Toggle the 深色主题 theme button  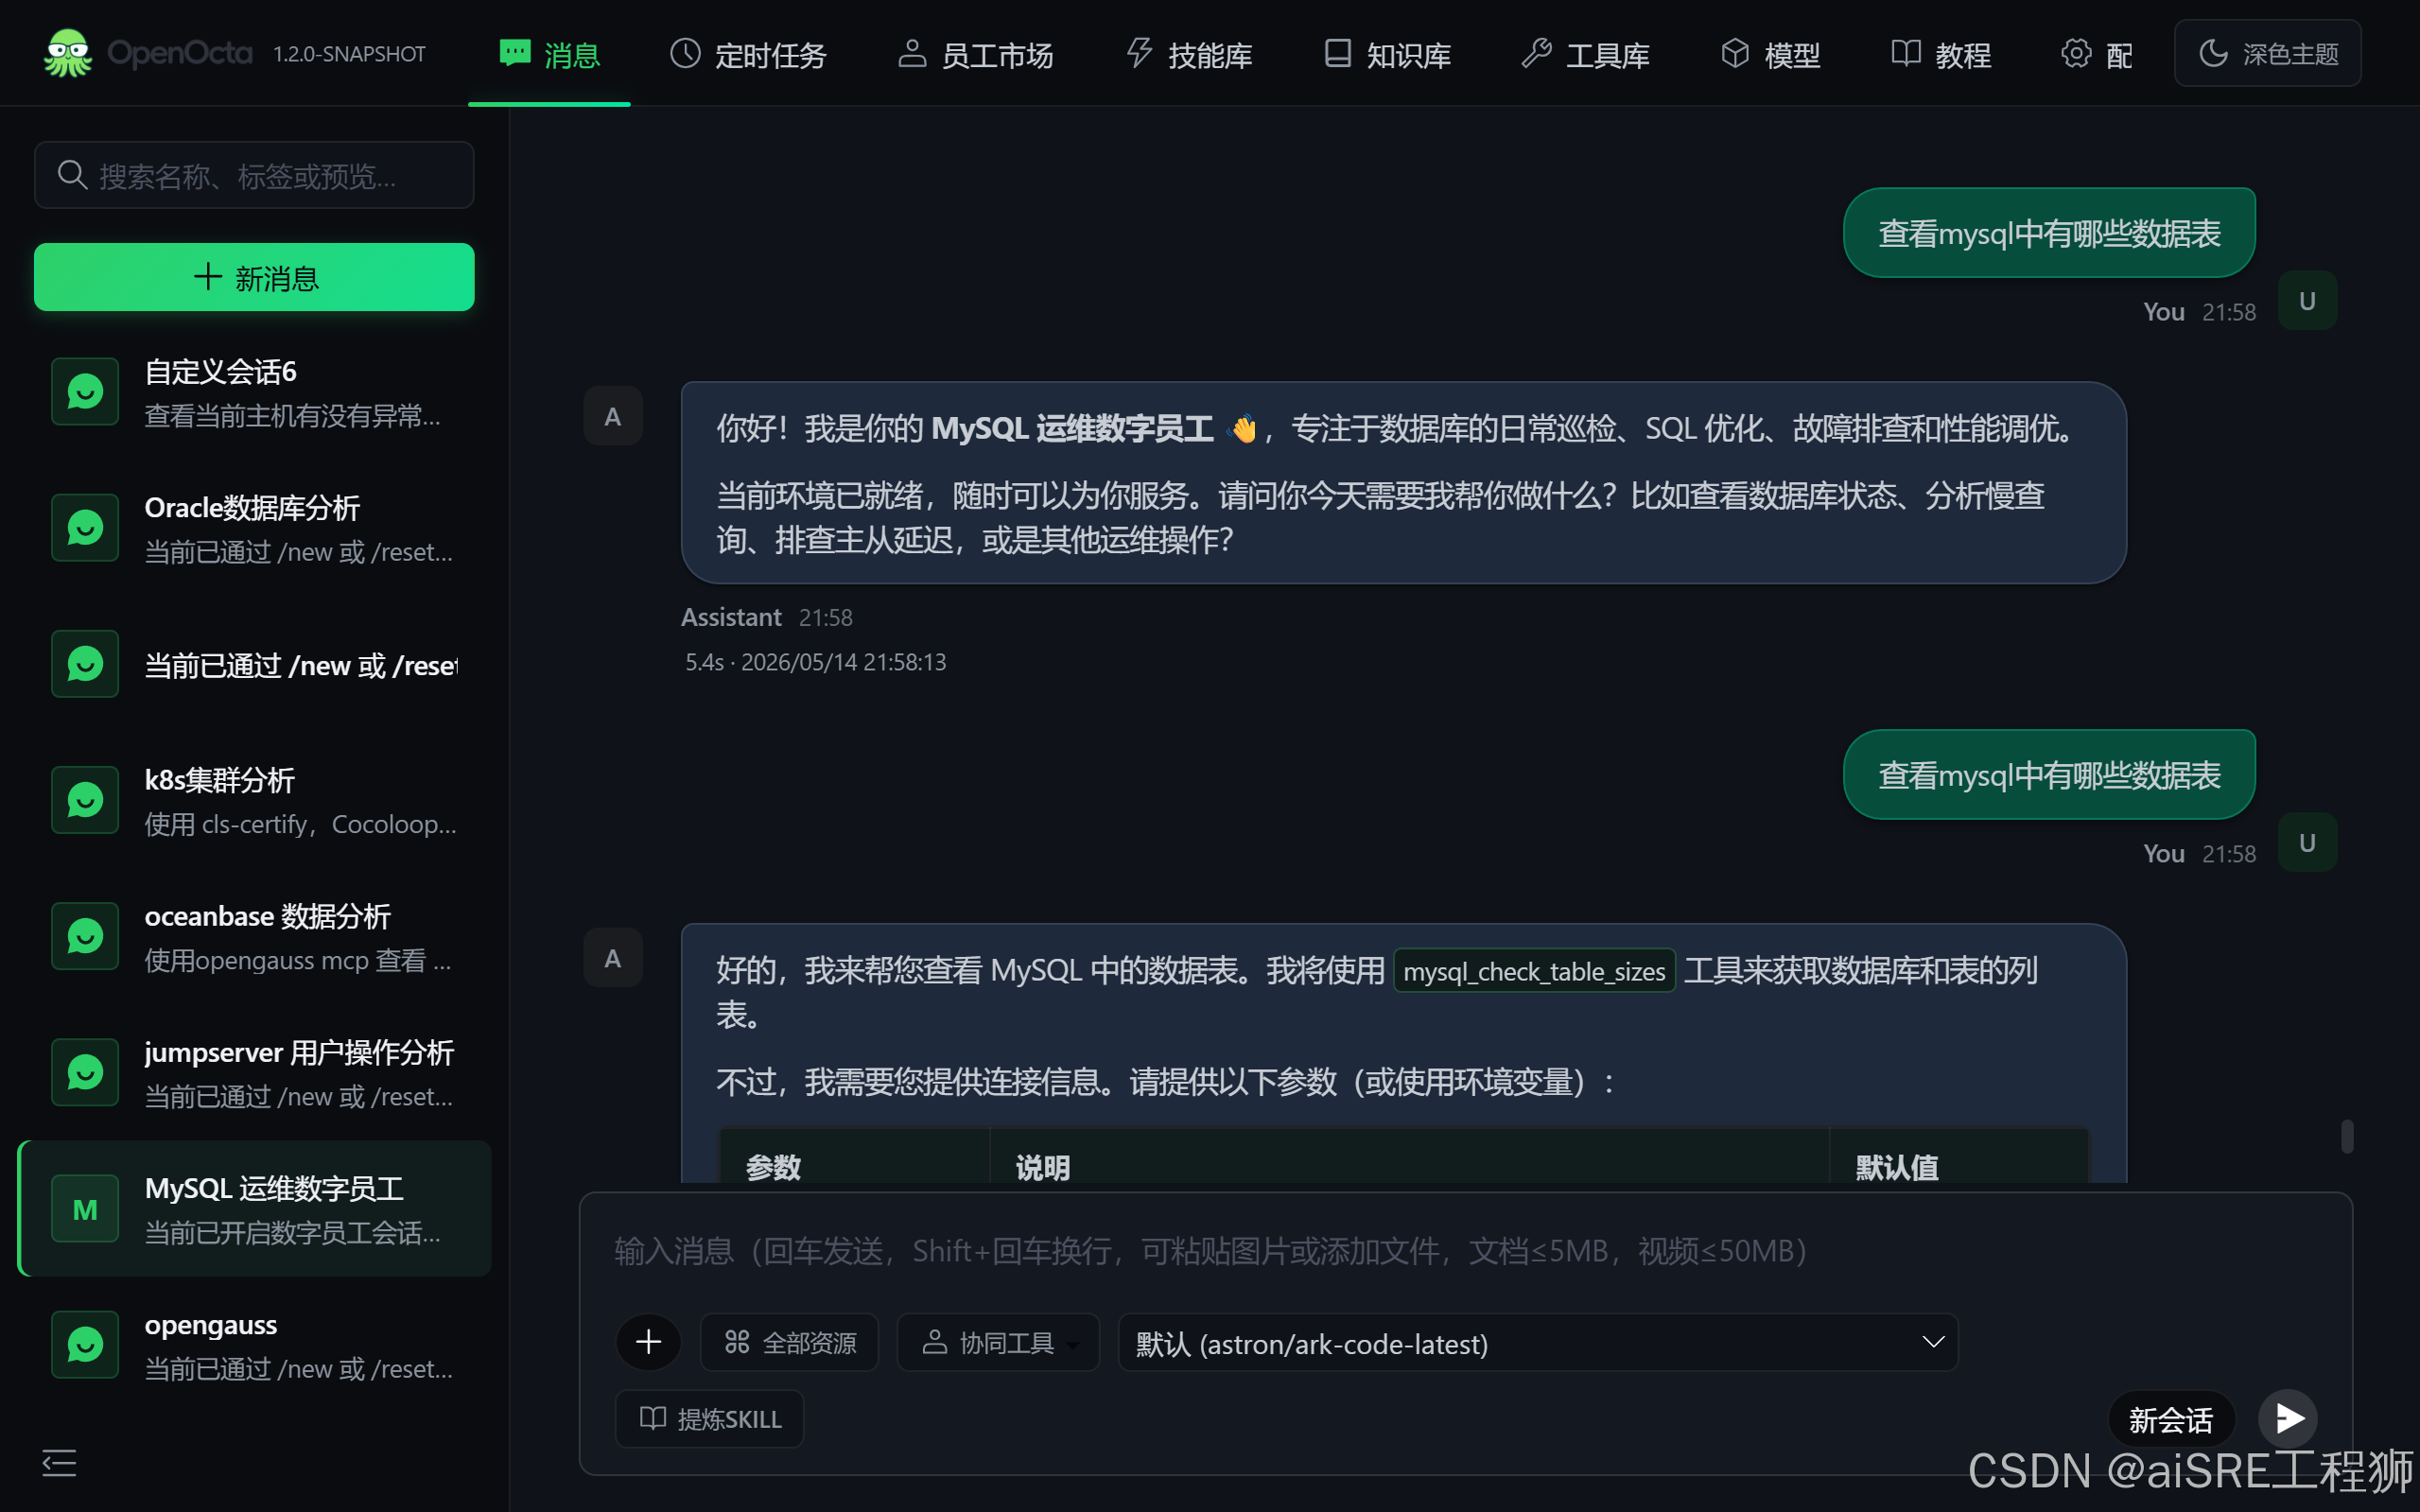click(x=2267, y=53)
